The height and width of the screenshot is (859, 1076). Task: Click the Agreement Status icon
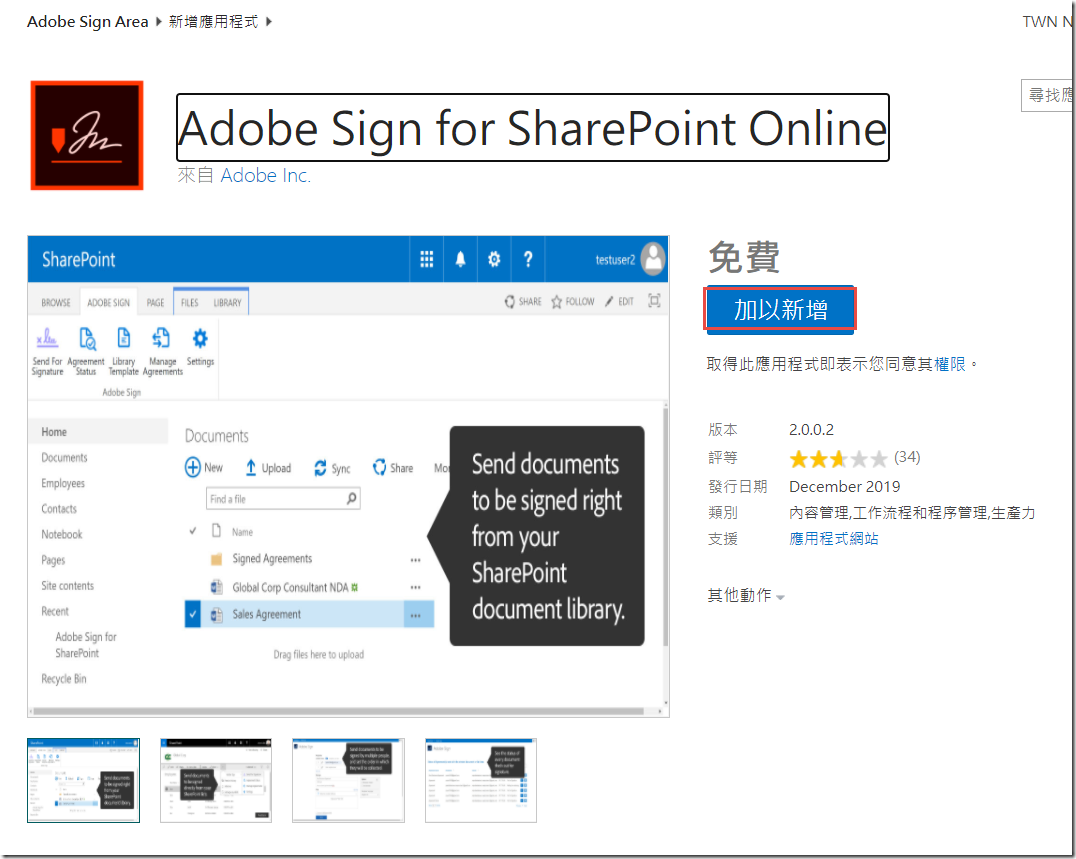pyautogui.click(x=86, y=339)
